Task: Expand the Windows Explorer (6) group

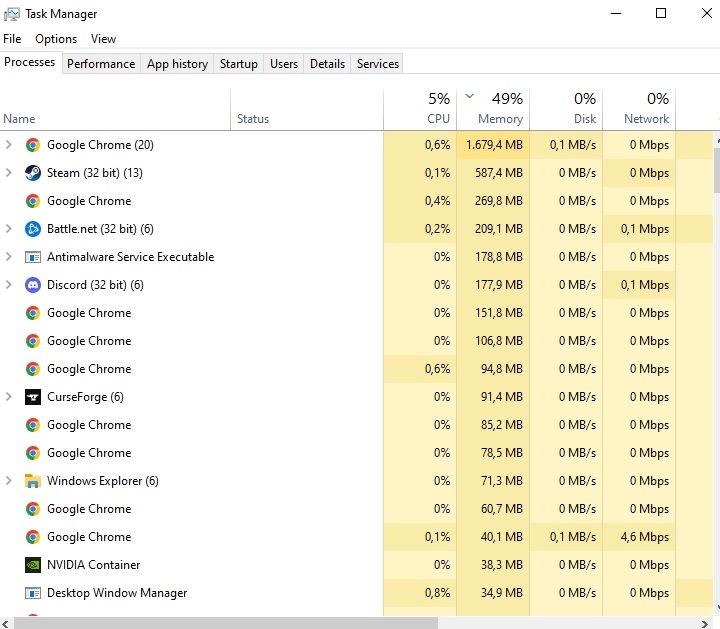Action: point(8,481)
